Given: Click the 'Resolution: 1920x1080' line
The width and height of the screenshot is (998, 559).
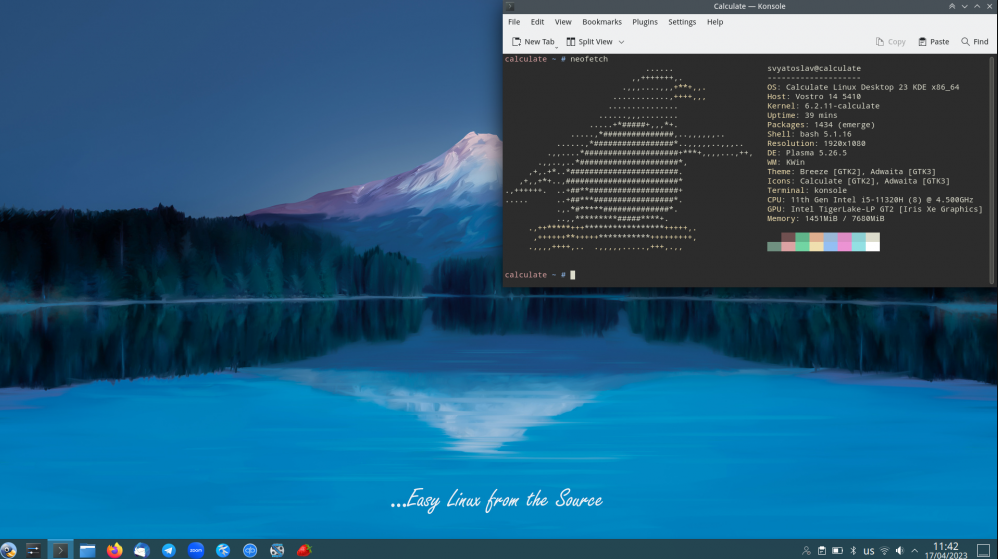Looking at the screenshot, I should pyautogui.click(x=816, y=143).
